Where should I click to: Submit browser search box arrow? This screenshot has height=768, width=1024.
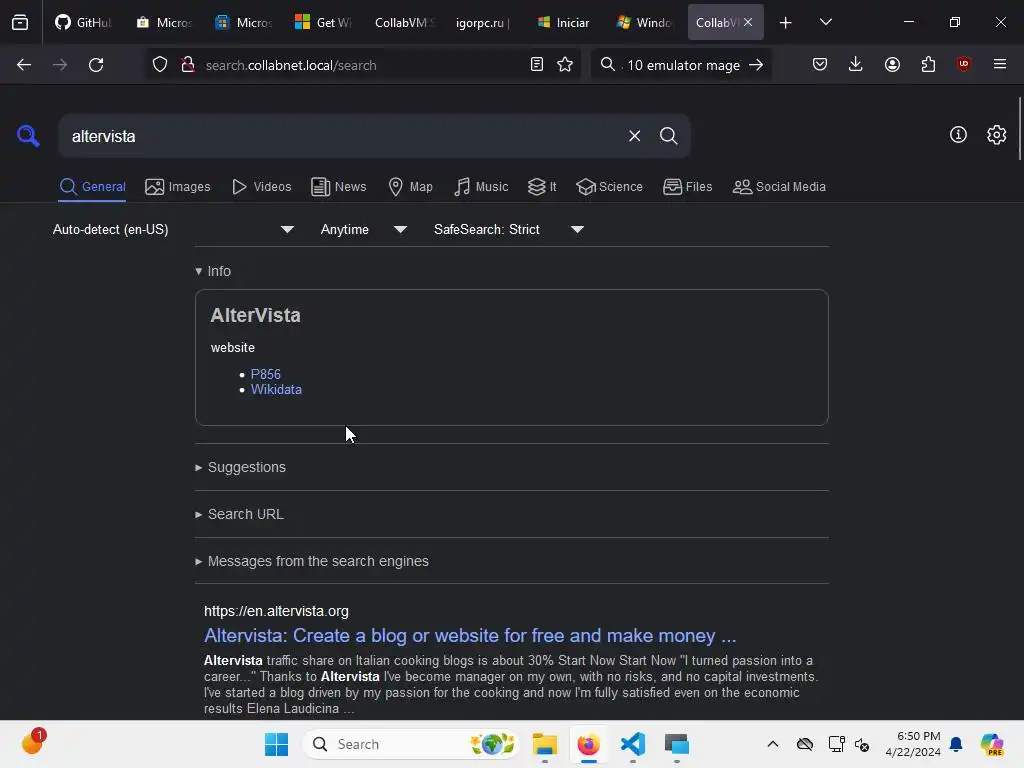point(756,65)
